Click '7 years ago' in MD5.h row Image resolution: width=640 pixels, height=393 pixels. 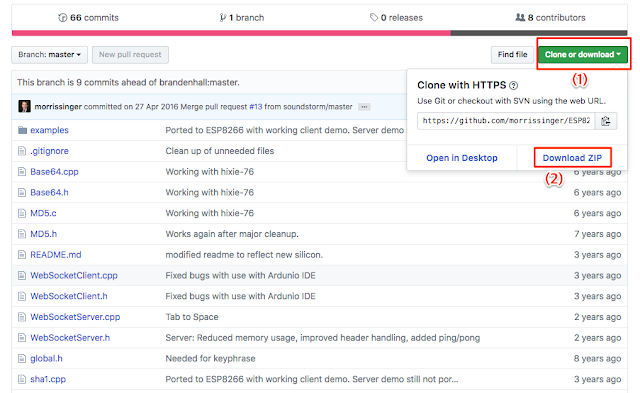(598, 234)
